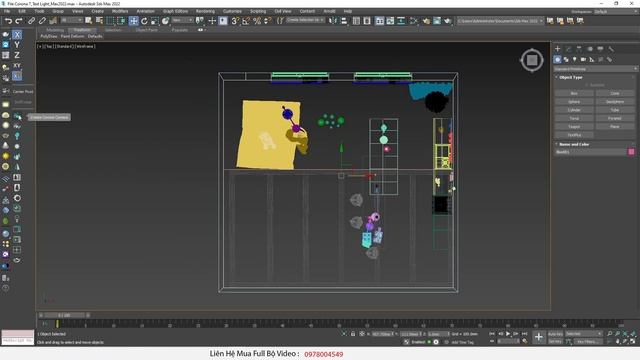Screen dimensions: 640x360
Task: Click the Cone primitive button
Action: (615, 93)
